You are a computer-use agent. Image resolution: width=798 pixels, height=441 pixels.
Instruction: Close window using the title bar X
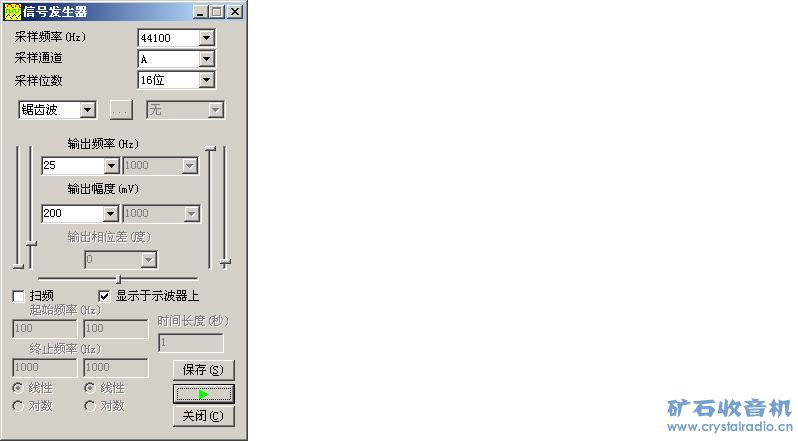coord(234,12)
